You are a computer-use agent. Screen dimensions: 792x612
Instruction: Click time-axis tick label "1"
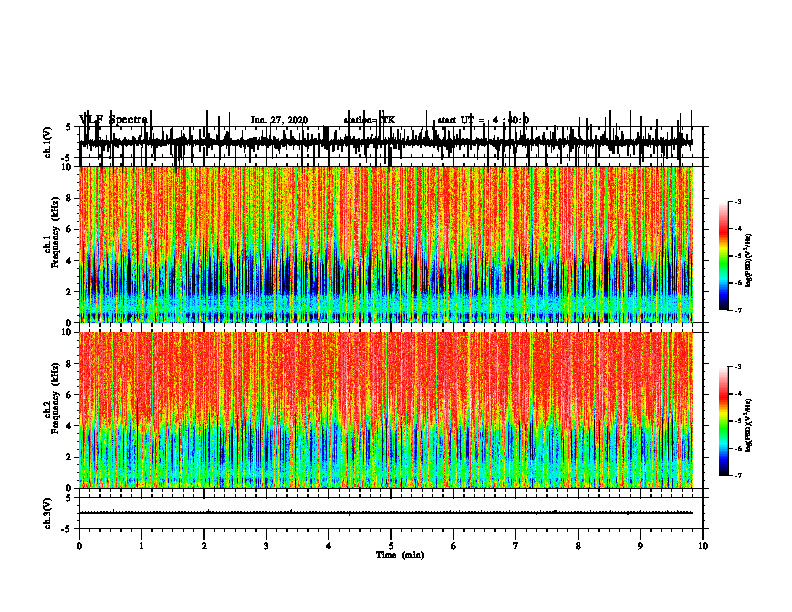pyautogui.click(x=142, y=546)
